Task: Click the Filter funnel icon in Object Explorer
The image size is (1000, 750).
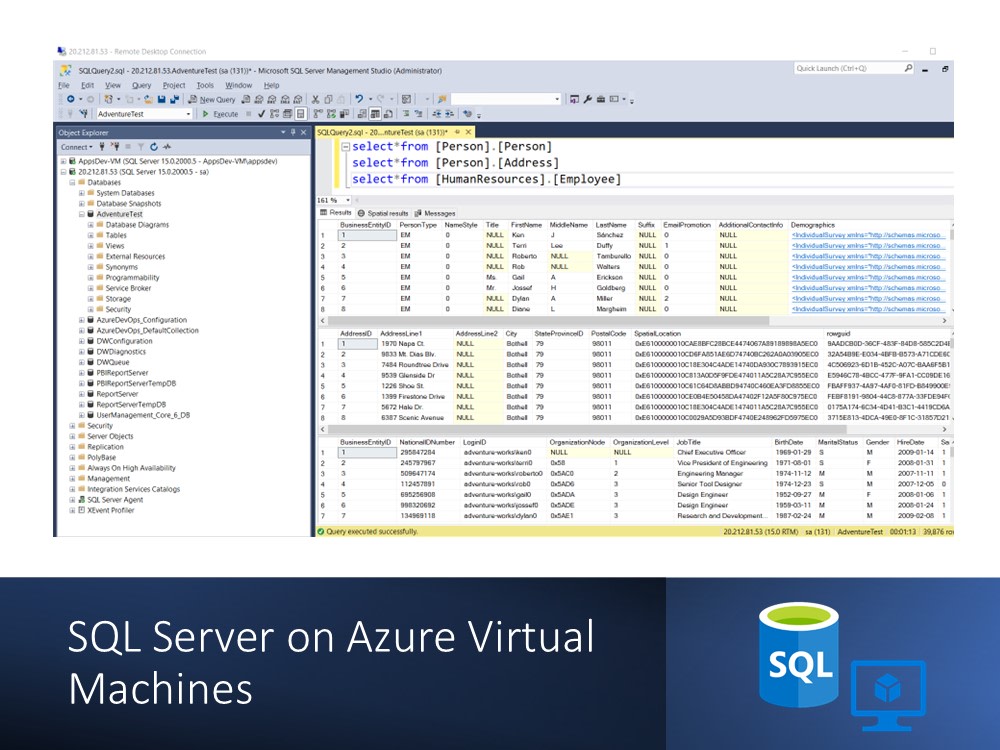Action: tap(140, 147)
